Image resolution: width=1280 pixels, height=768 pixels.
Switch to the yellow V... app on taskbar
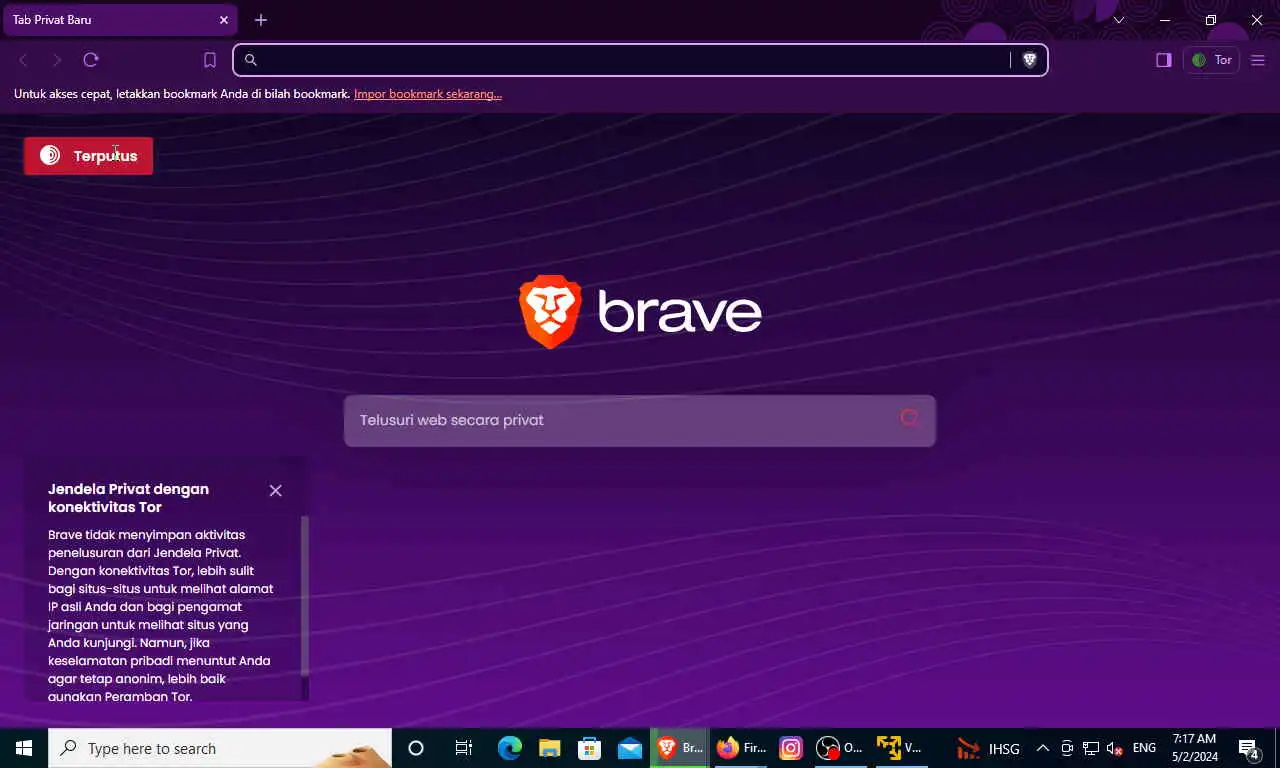coord(899,748)
